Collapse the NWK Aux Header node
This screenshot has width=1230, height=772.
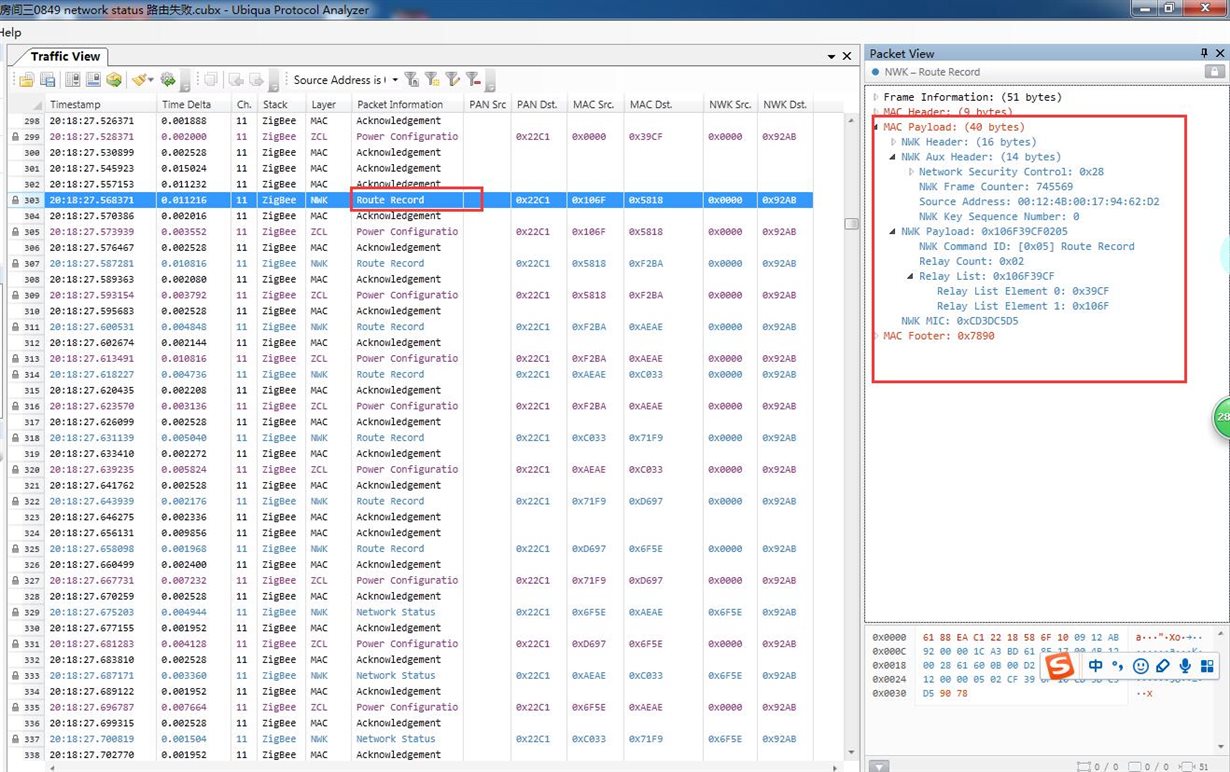[893, 157]
